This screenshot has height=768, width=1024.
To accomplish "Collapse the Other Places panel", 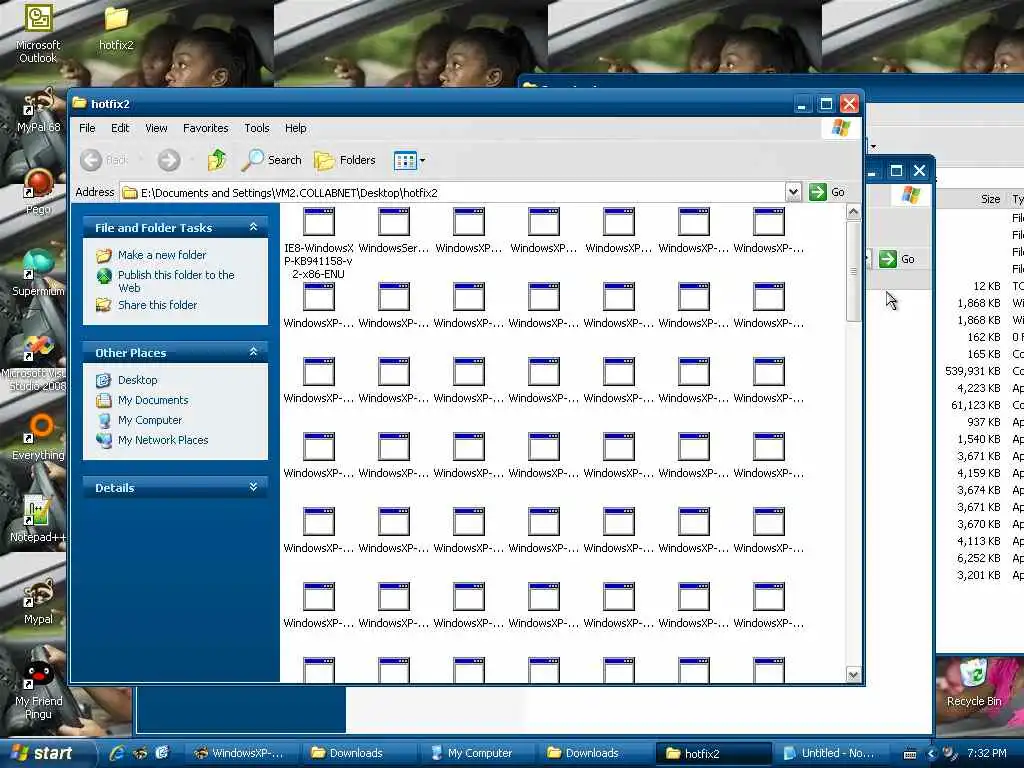I will 253,352.
